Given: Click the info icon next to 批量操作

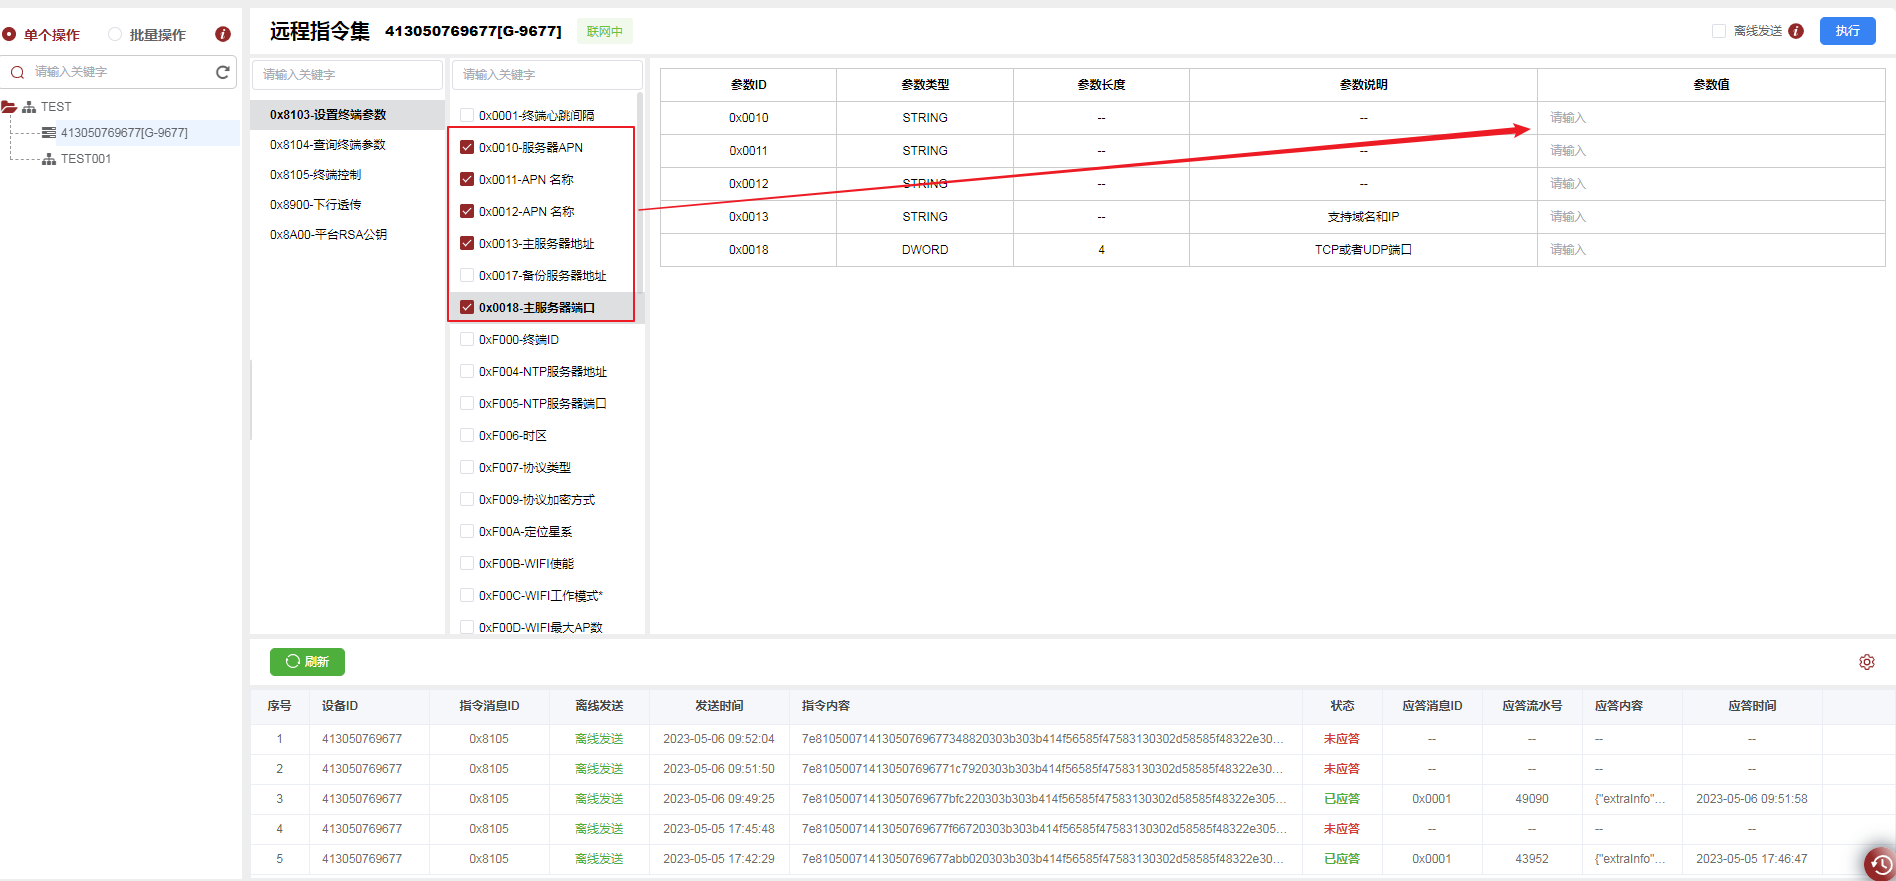Looking at the screenshot, I should pyautogui.click(x=223, y=34).
